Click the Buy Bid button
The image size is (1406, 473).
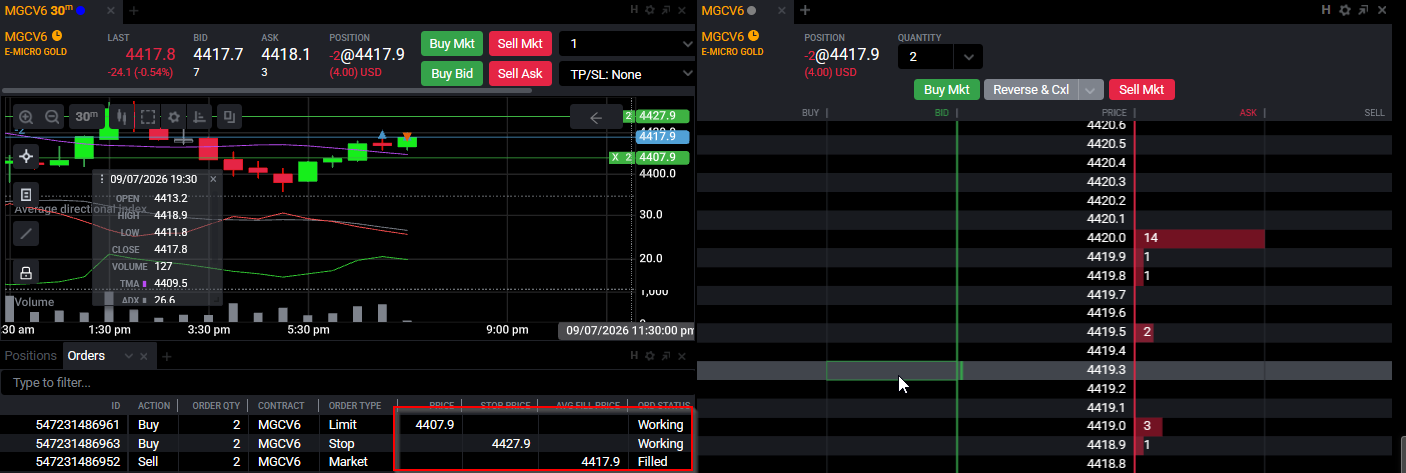tap(452, 74)
